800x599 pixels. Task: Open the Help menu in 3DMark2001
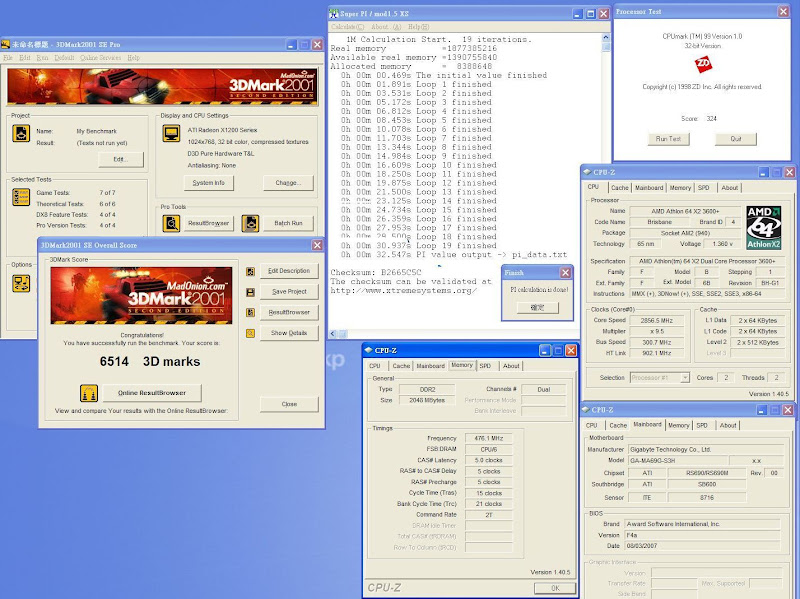tap(134, 58)
